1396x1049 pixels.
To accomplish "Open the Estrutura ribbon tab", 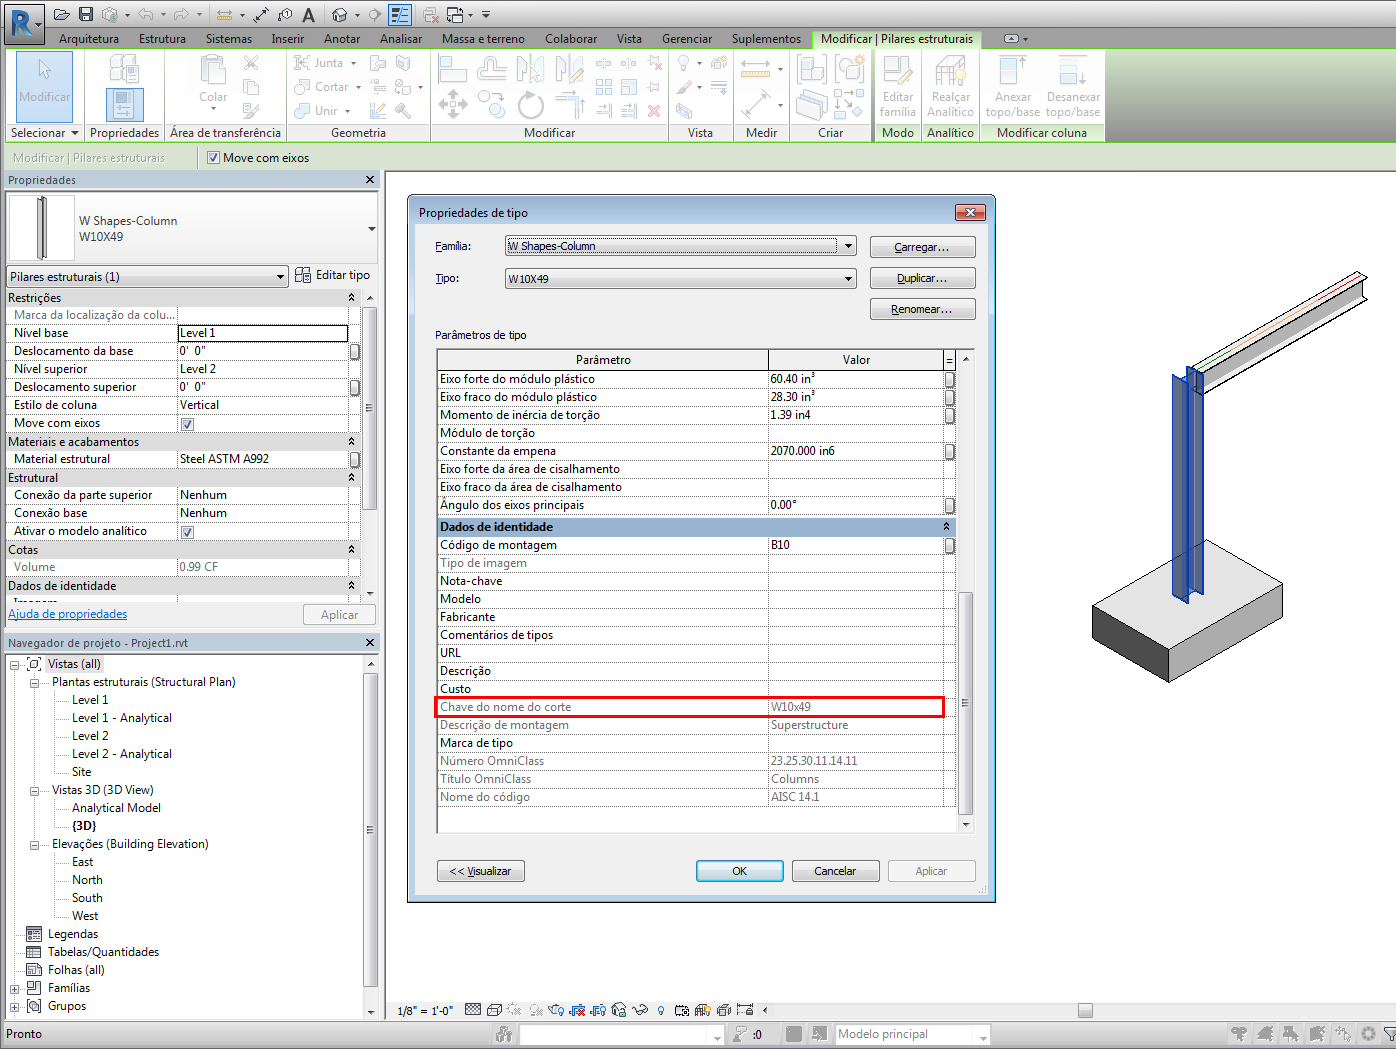I will click(x=162, y=39).
